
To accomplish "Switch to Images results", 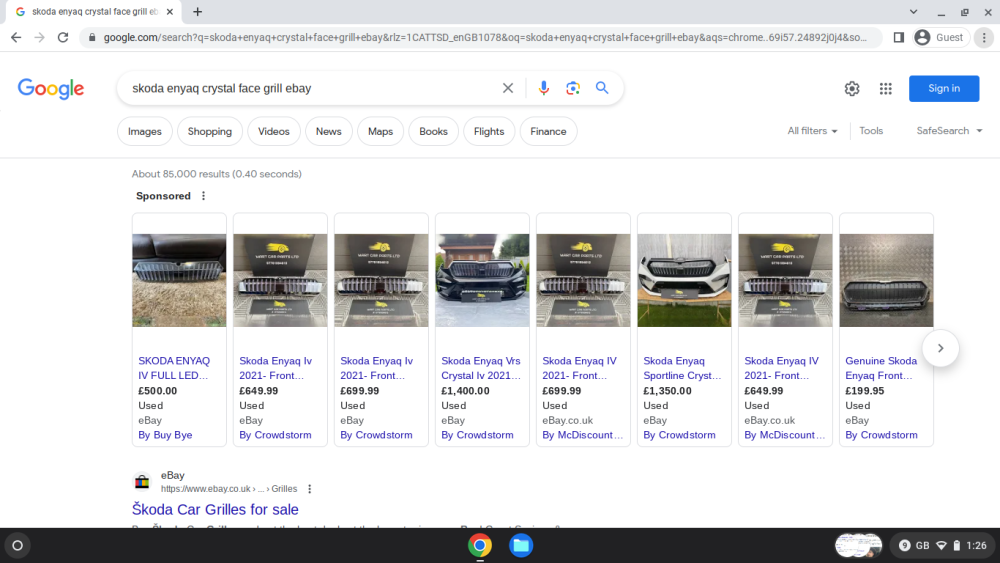I will click(145, 131).
